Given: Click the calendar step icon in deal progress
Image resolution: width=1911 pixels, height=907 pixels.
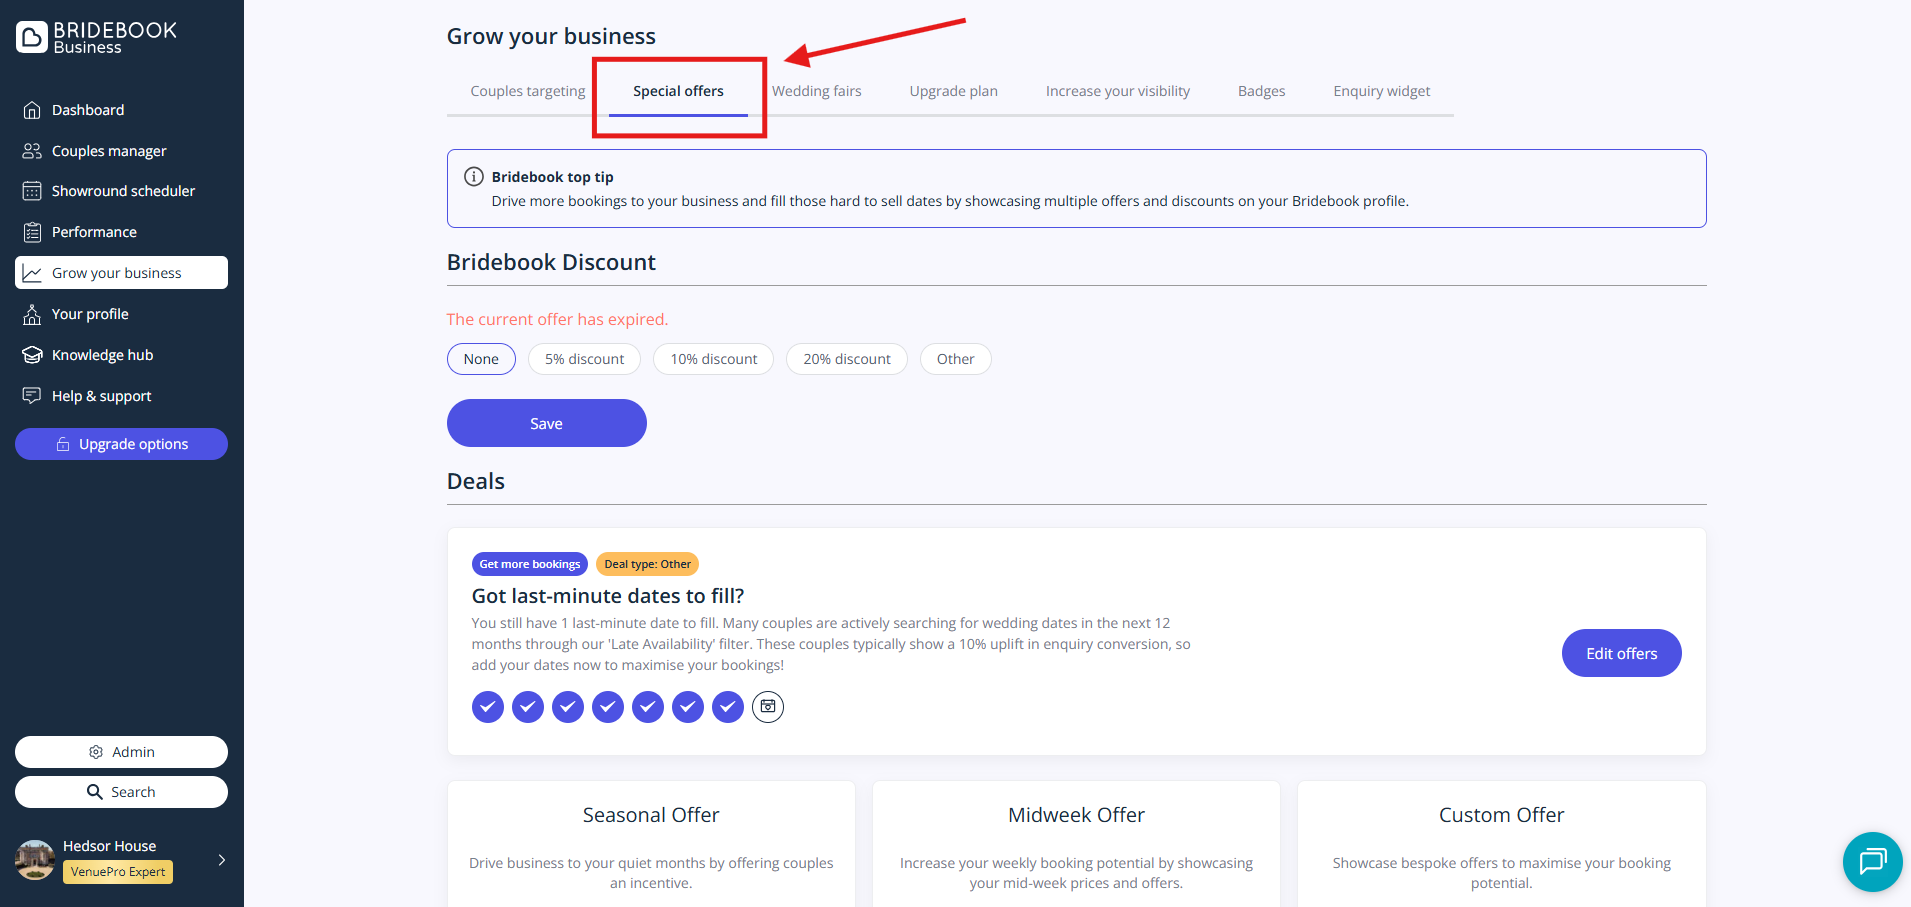Looking at the screenshot, I should pyautogui.click(x=767, y=707).
